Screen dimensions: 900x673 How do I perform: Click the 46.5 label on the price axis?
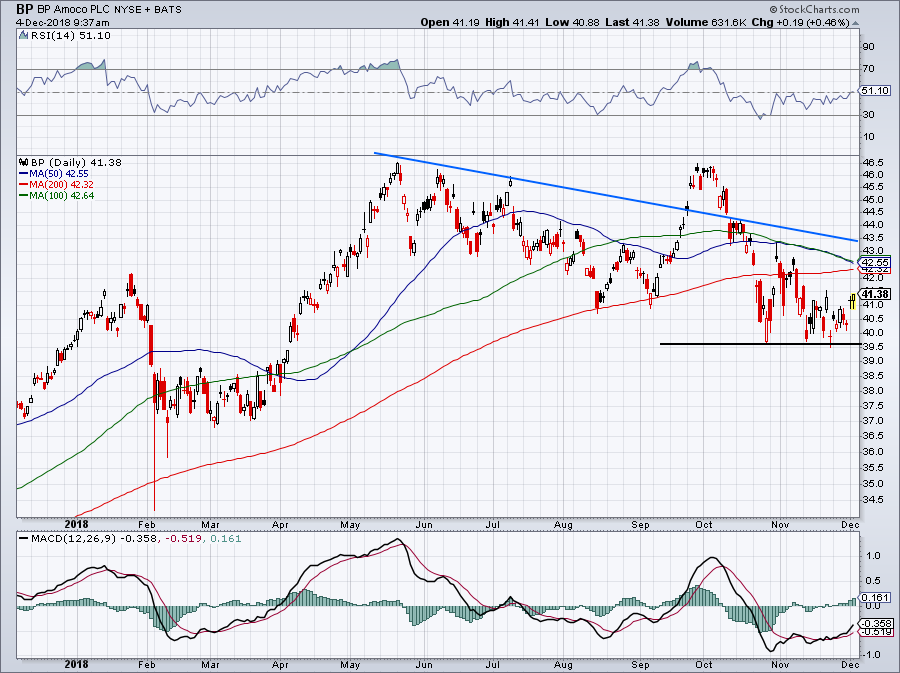[873, 164]
